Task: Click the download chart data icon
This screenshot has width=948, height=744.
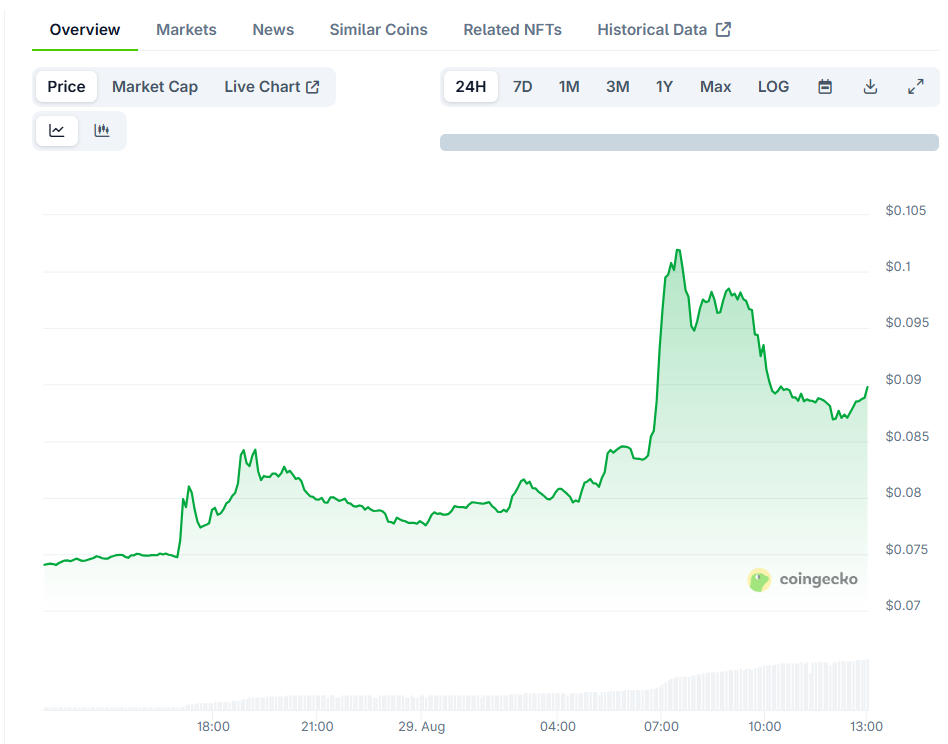Action: (870, 87)
